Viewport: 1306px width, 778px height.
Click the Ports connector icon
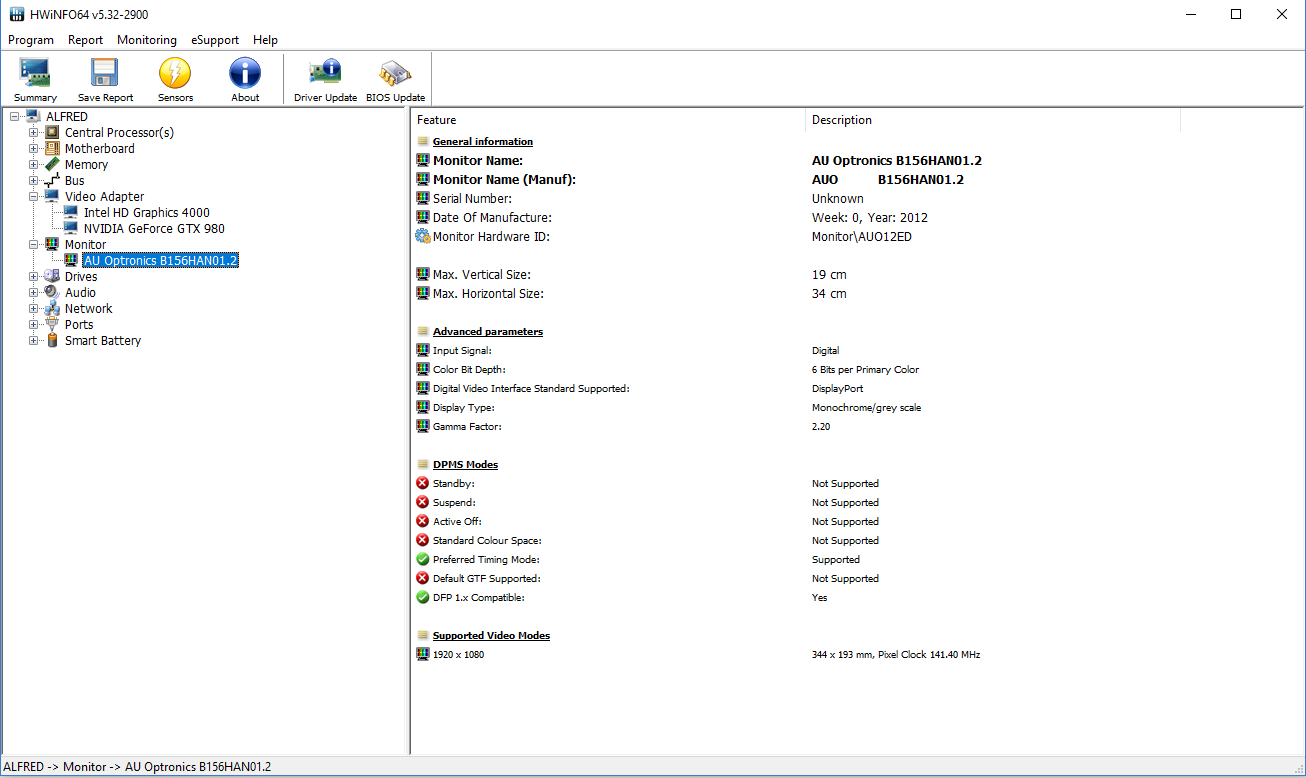click(x=52, y=325)
